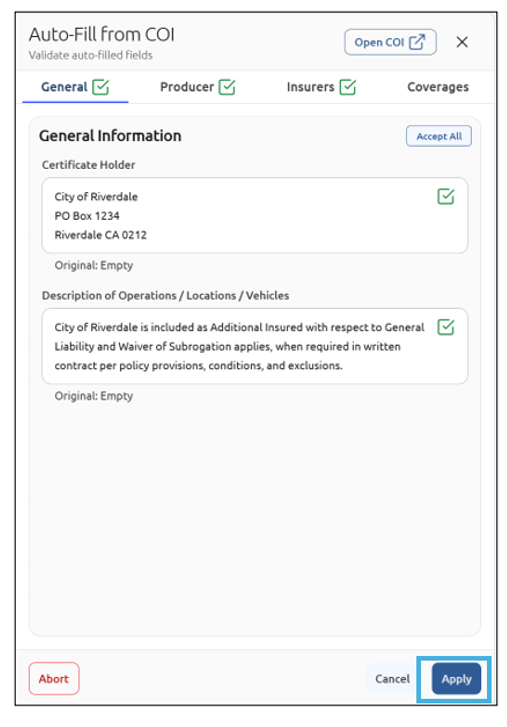Close the Auto-Fill from COI dialog

pos(462,42)
